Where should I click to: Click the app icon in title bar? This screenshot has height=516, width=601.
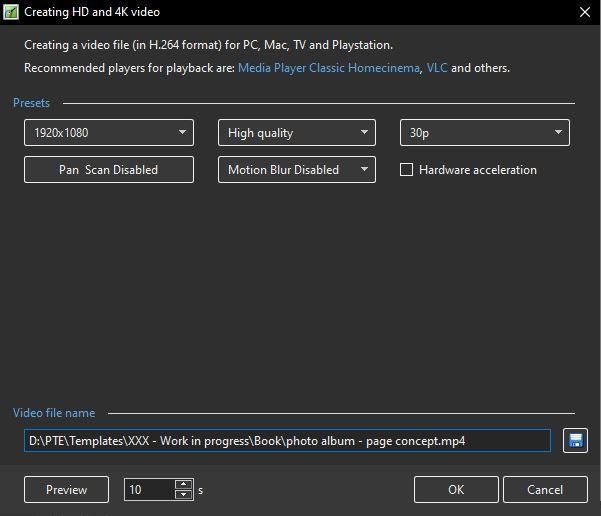click(x=10, y=12)
